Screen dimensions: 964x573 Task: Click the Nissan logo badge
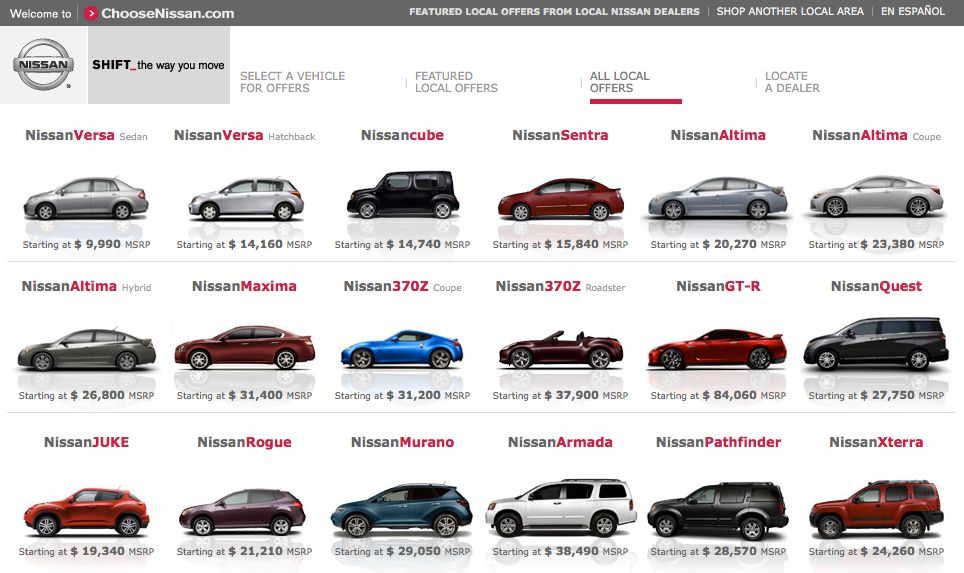(x=44, y=65)
